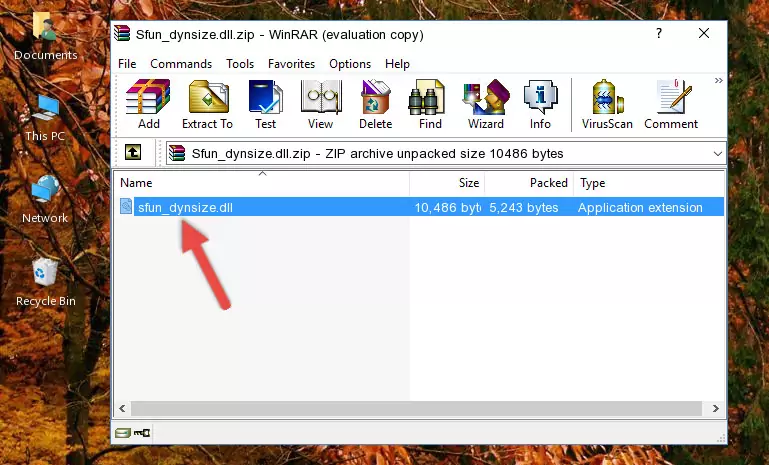Select the Extract To tool

(x=207, y=104)
